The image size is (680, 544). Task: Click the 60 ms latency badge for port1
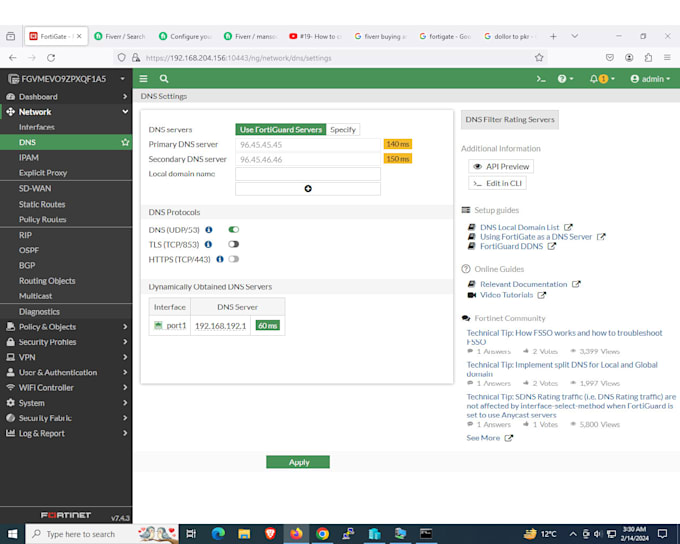point(268,325)
